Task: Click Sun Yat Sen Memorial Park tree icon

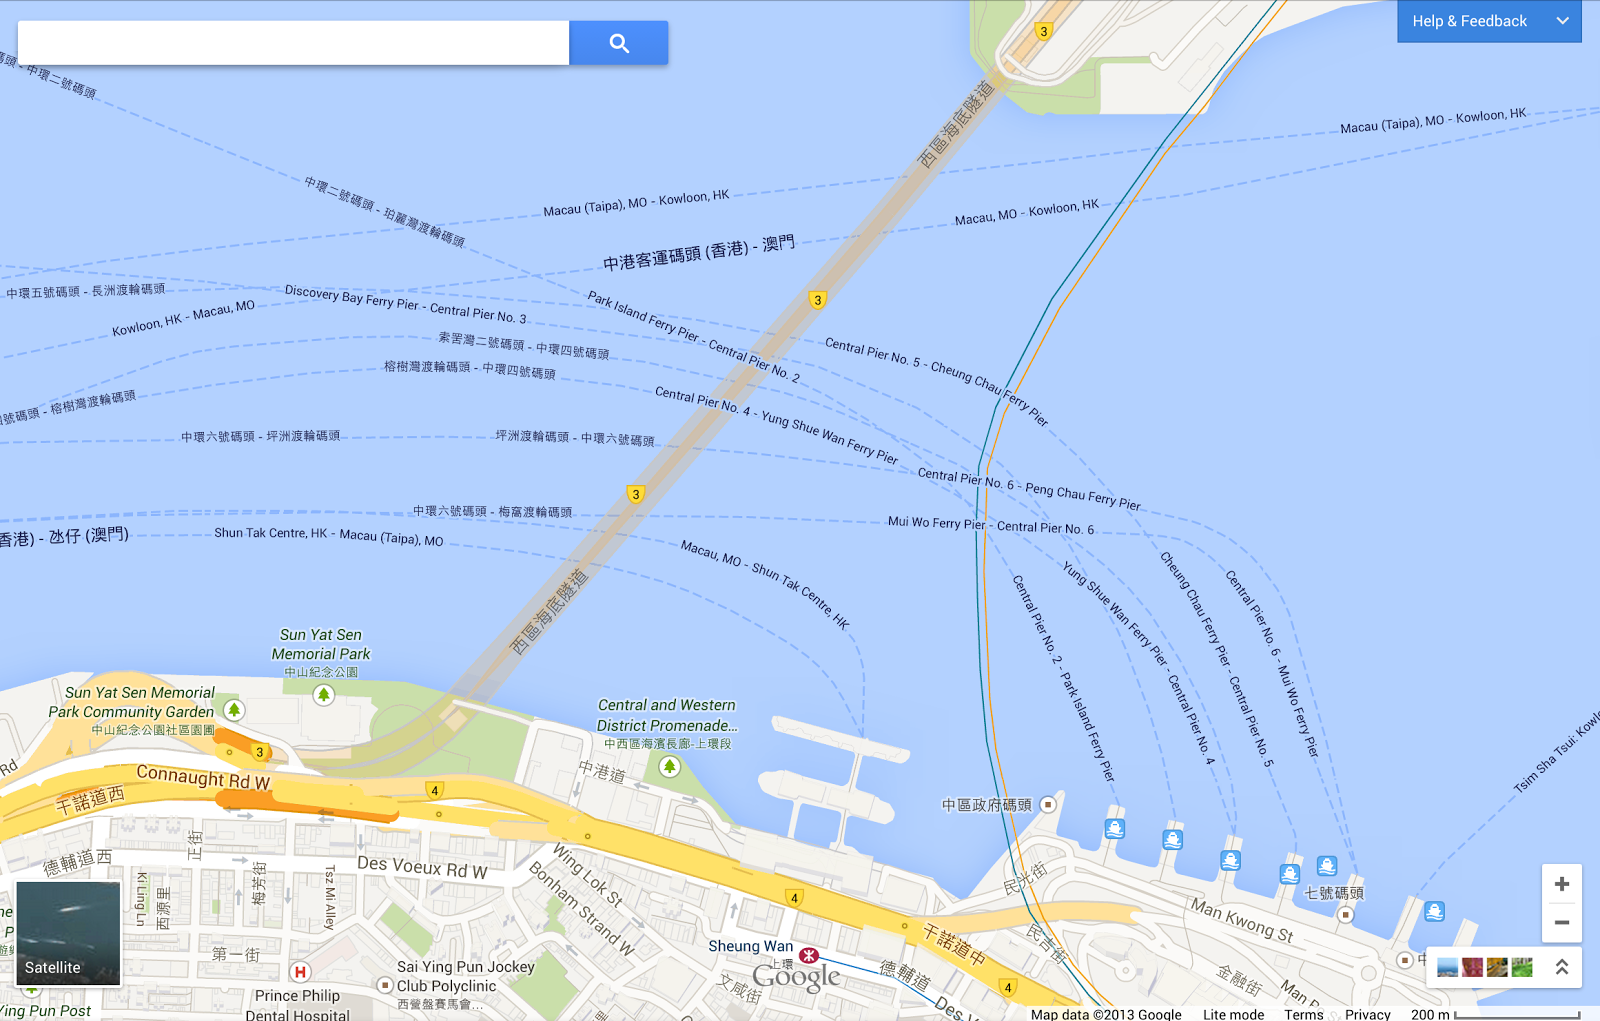Action: click(323, 694)
